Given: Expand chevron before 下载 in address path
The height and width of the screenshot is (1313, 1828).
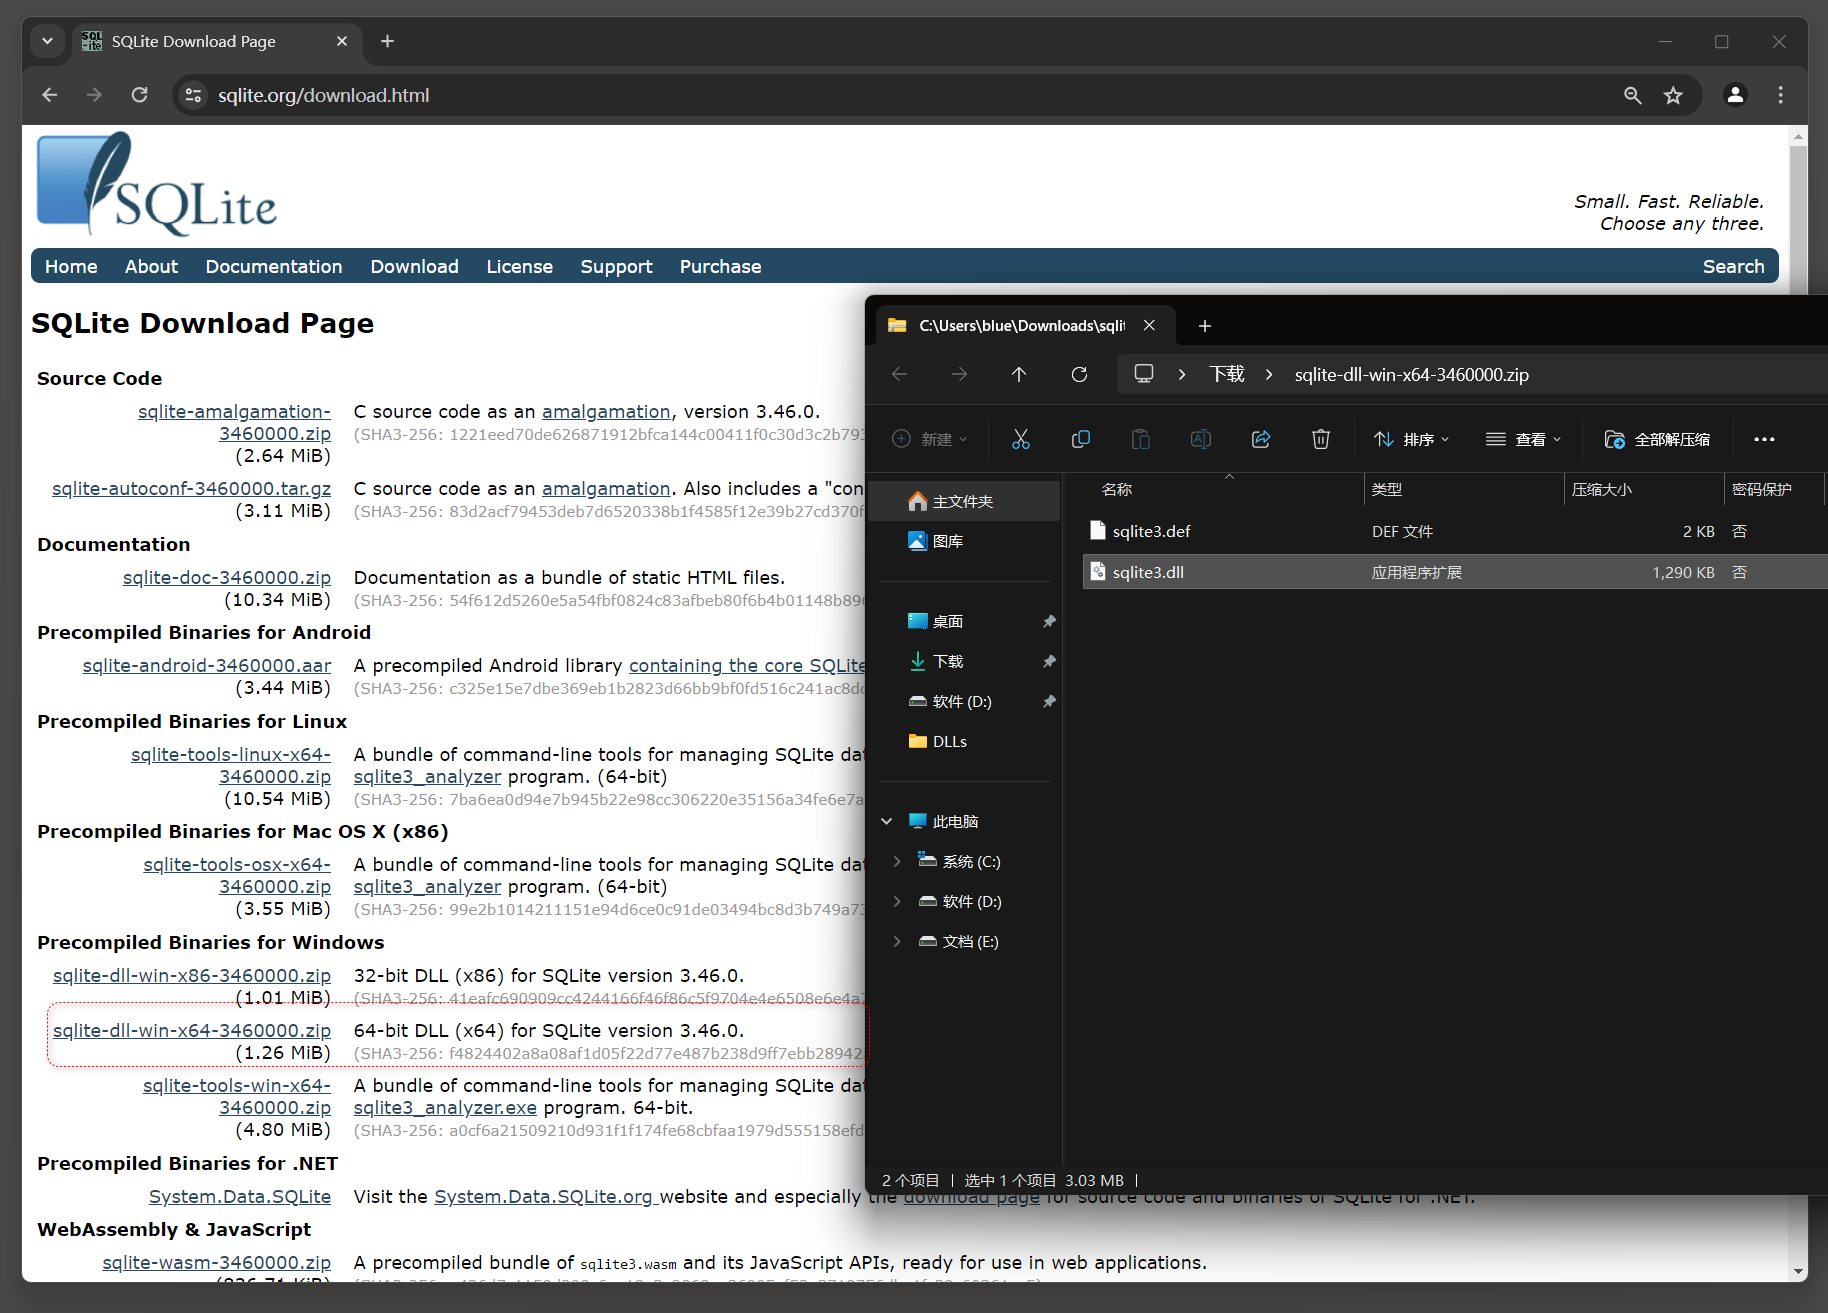Looking at the screenshot, I should [x=1182, y=374].
